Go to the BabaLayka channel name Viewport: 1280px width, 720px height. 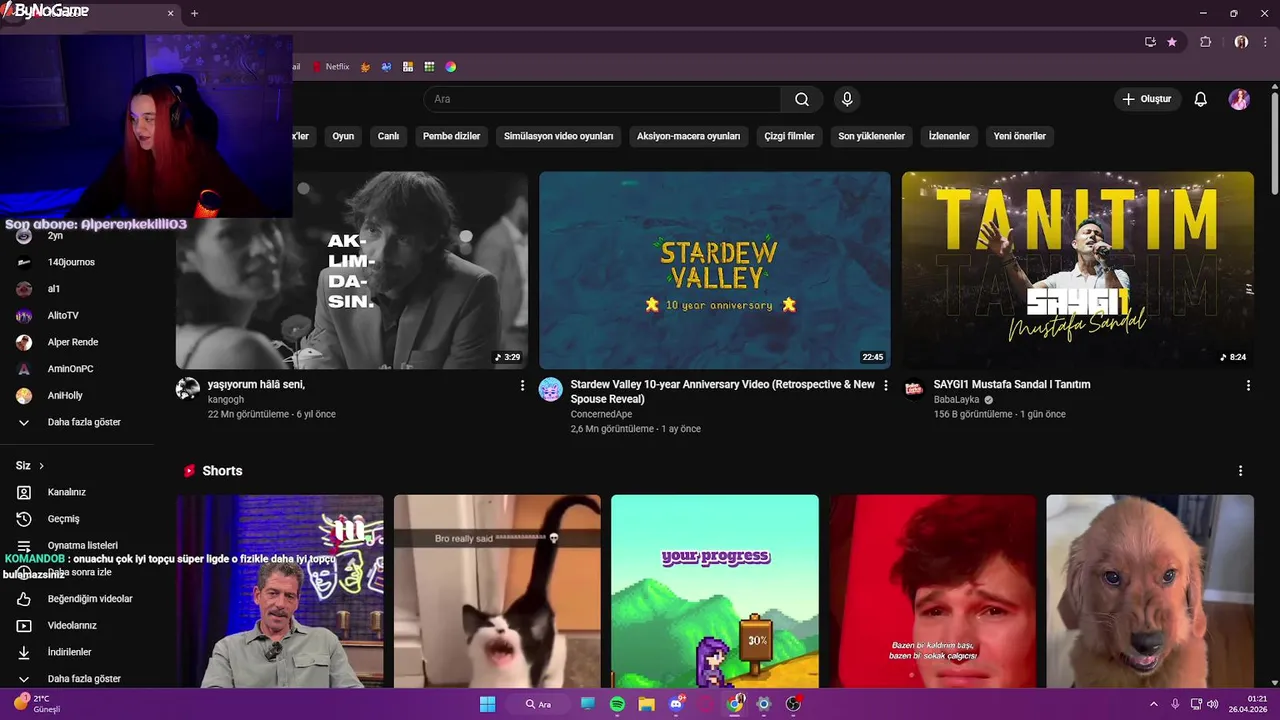coord(957,399)
